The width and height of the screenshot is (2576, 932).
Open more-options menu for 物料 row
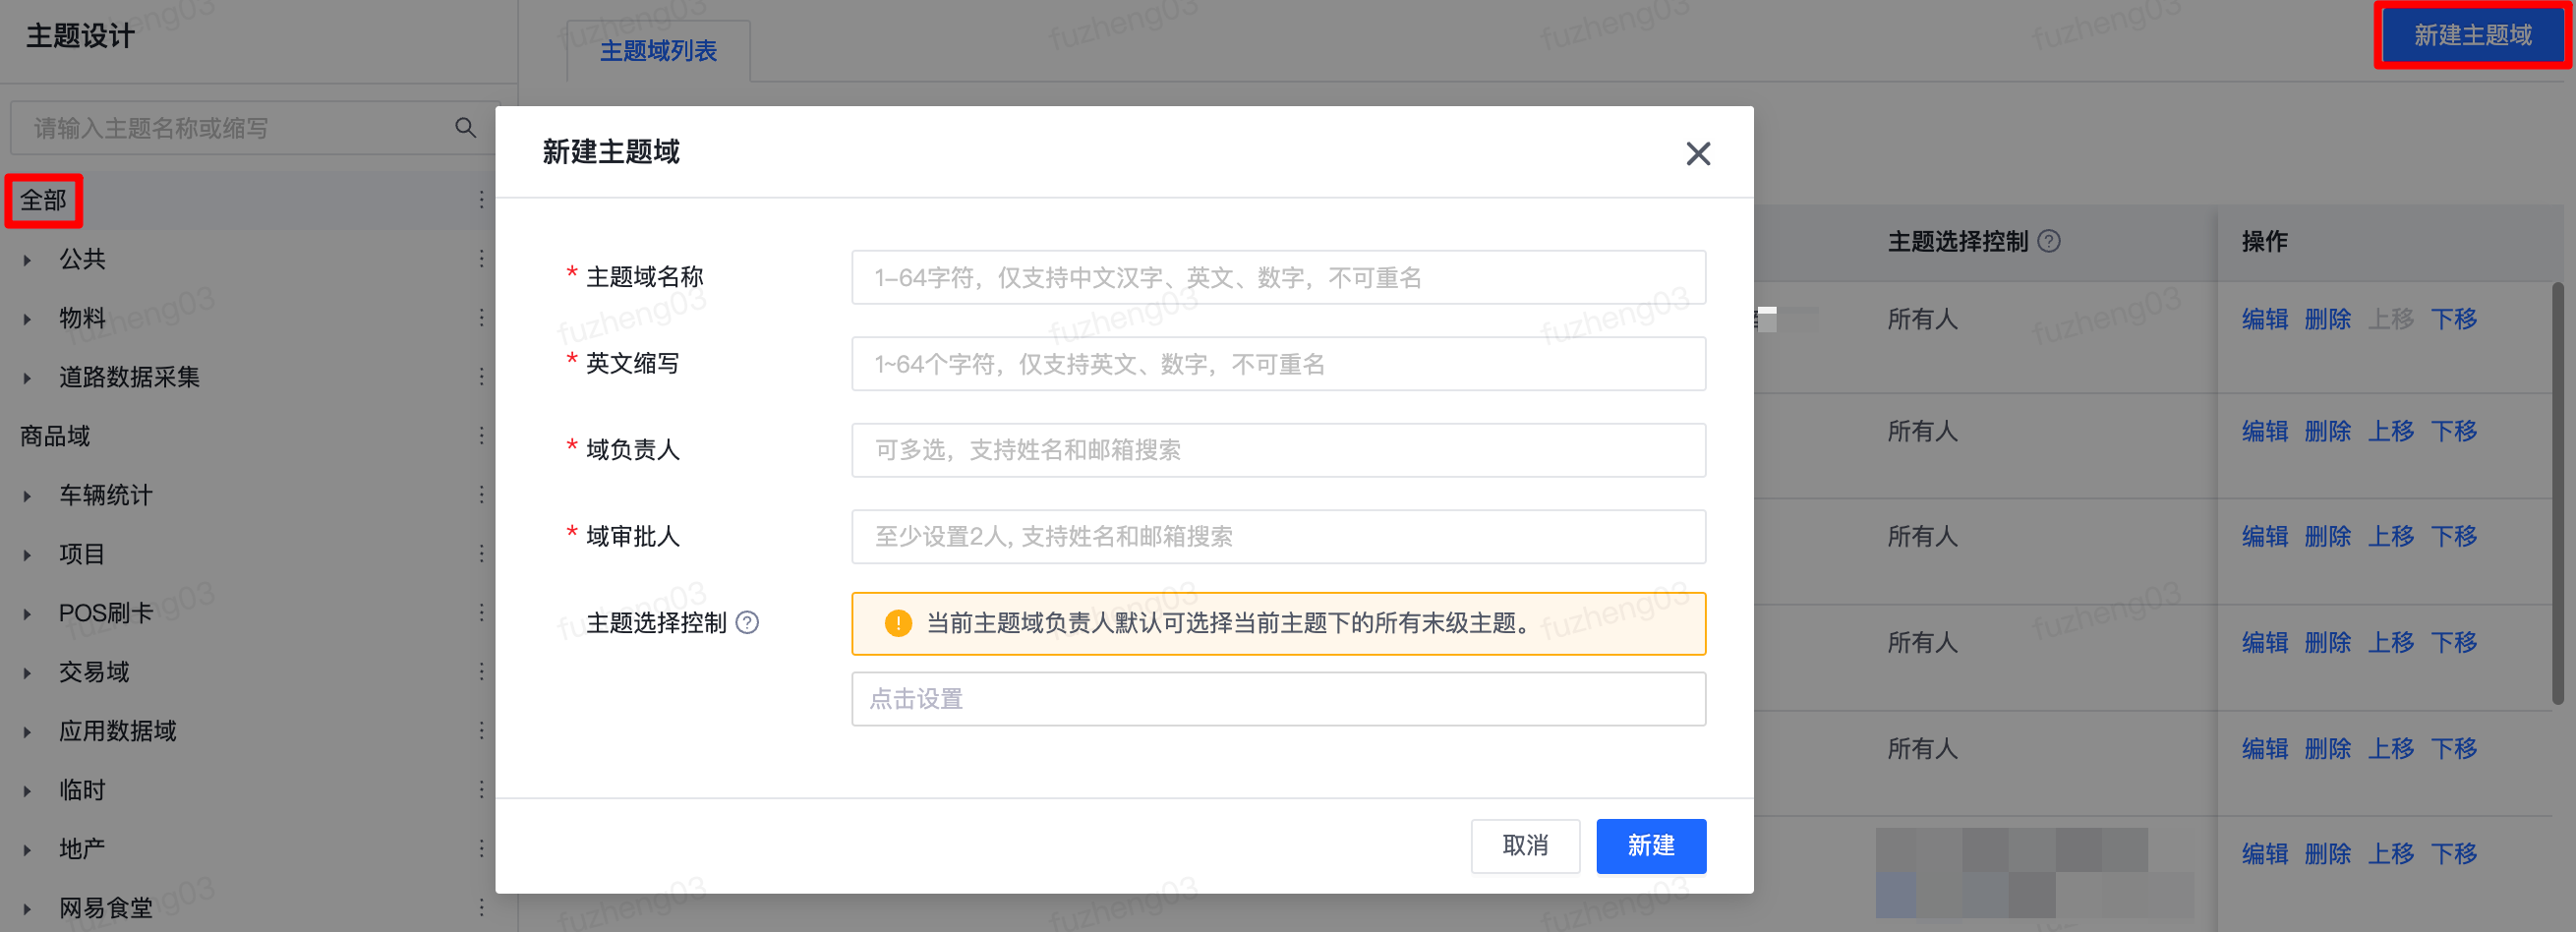click(x=481, y=318)
